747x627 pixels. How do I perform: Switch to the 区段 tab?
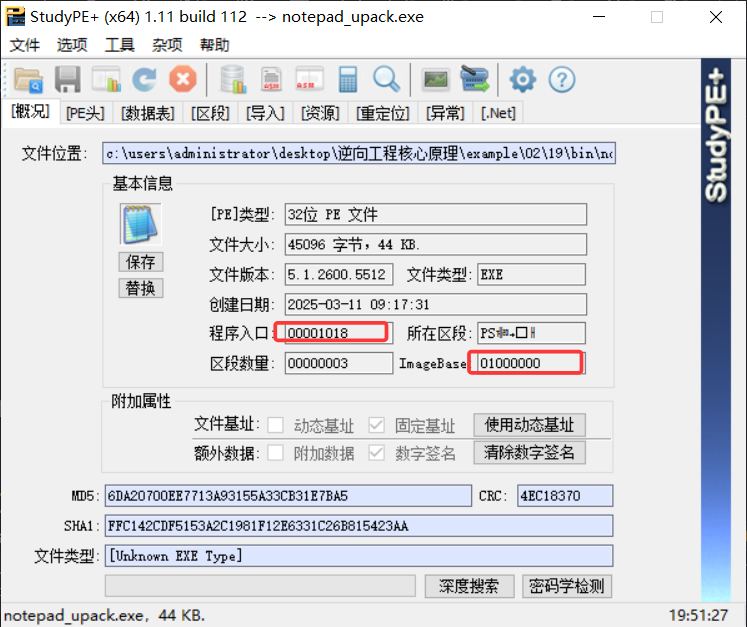coord(212,113)
